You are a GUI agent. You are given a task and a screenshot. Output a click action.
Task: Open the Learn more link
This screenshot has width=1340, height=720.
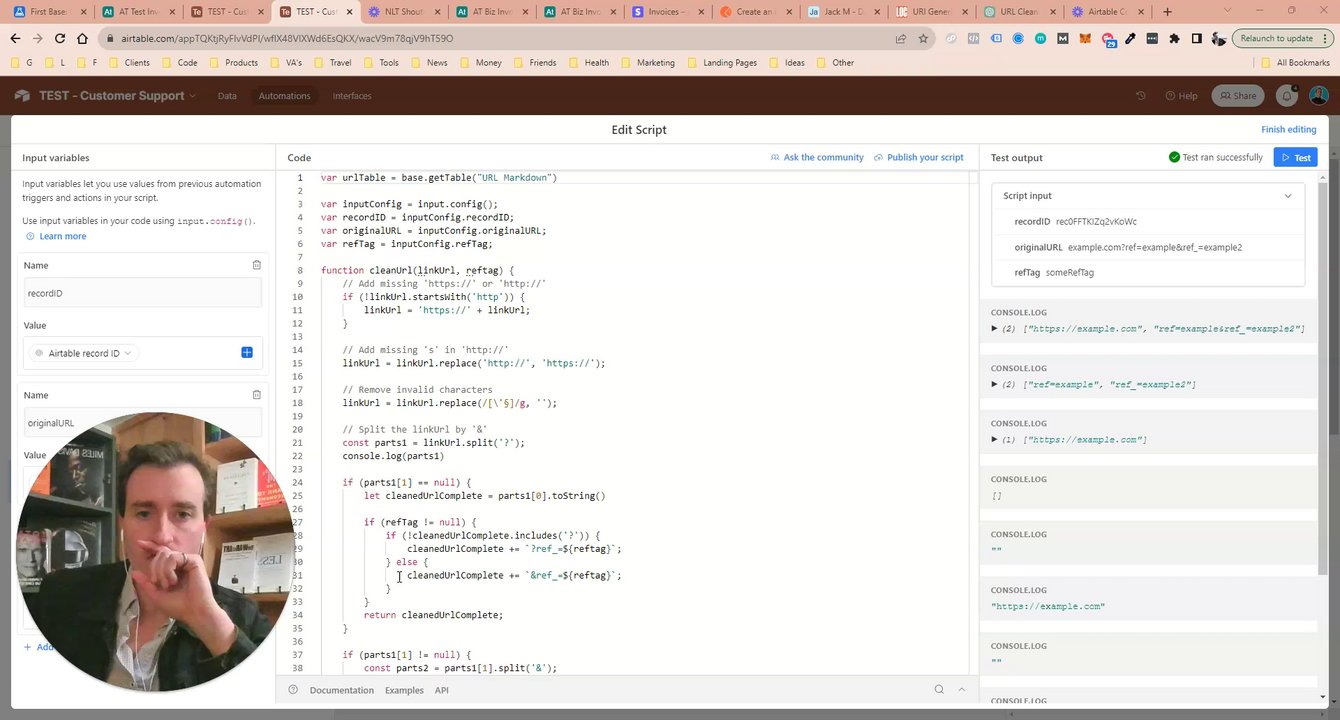pos(56,236)
